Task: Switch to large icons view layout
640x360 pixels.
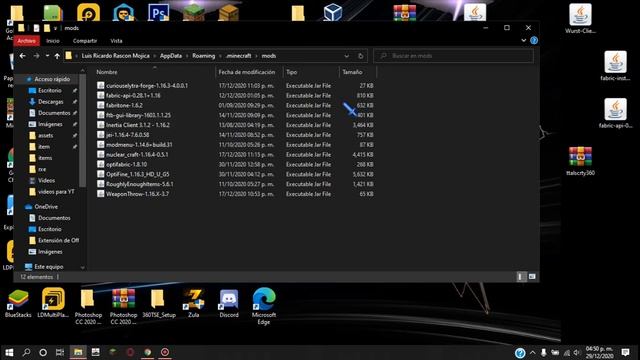Action: (x=532, y=277)
